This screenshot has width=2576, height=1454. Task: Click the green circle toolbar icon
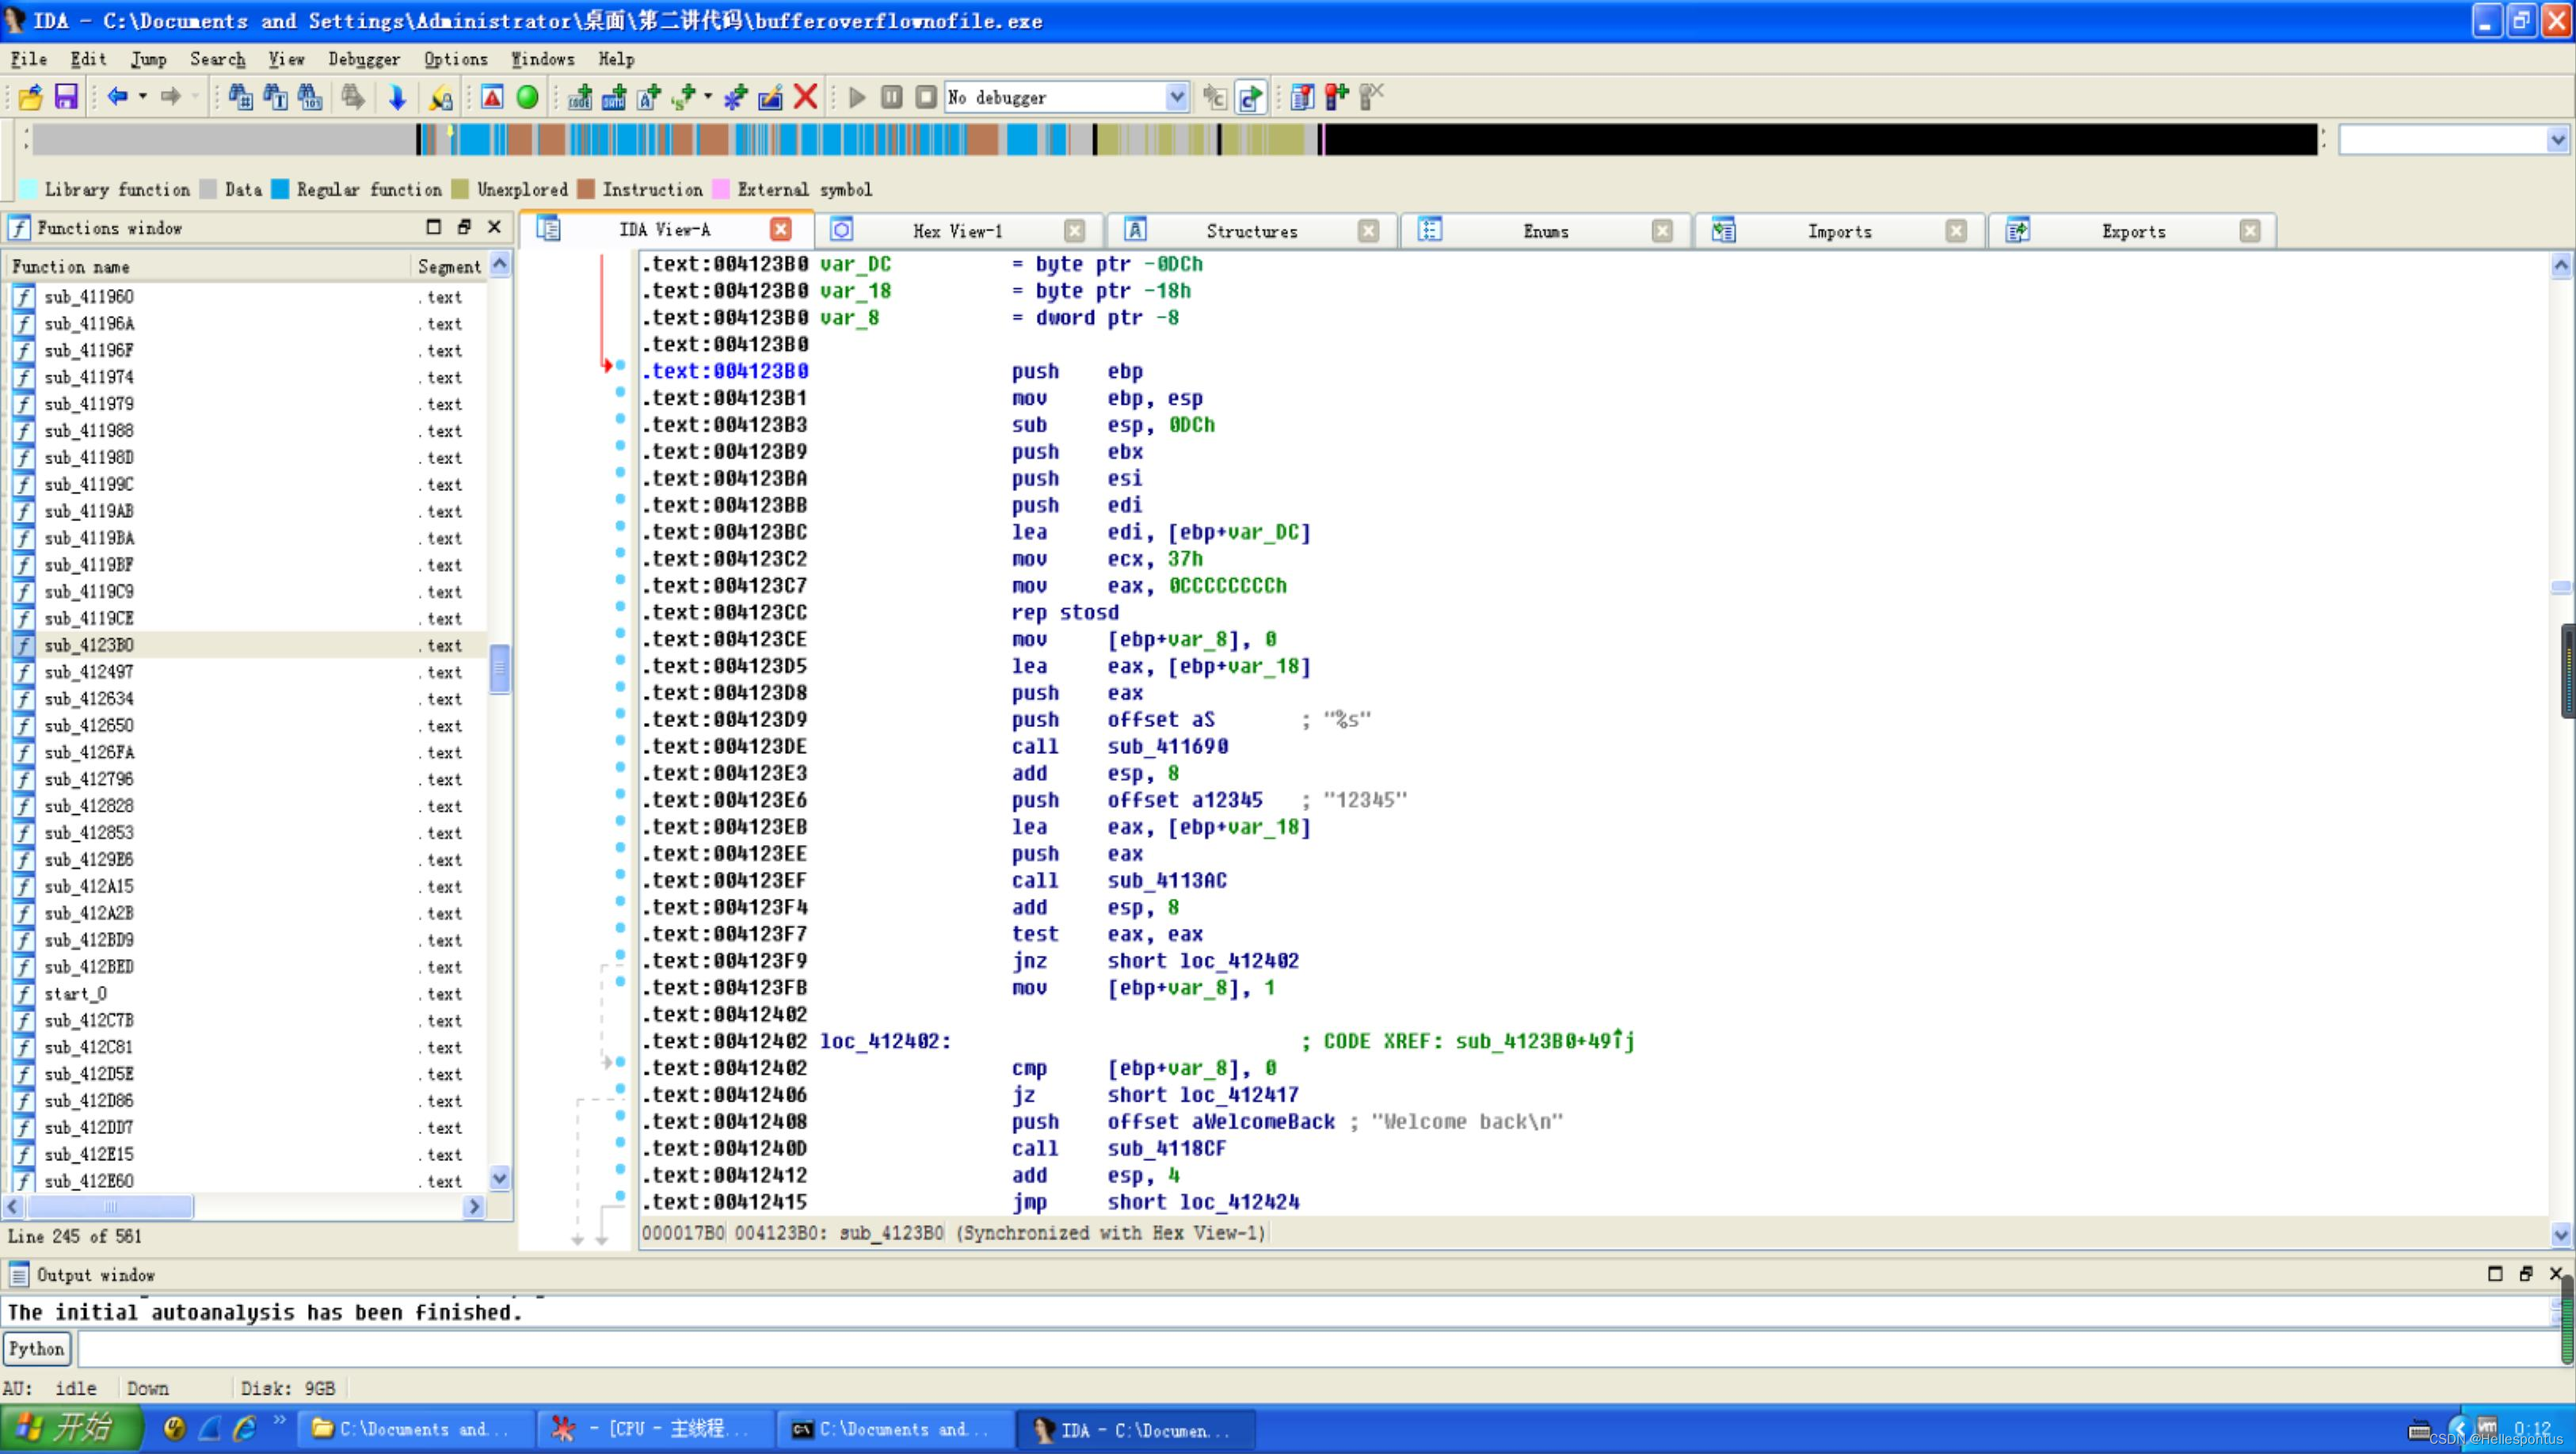tap(527, 97)
